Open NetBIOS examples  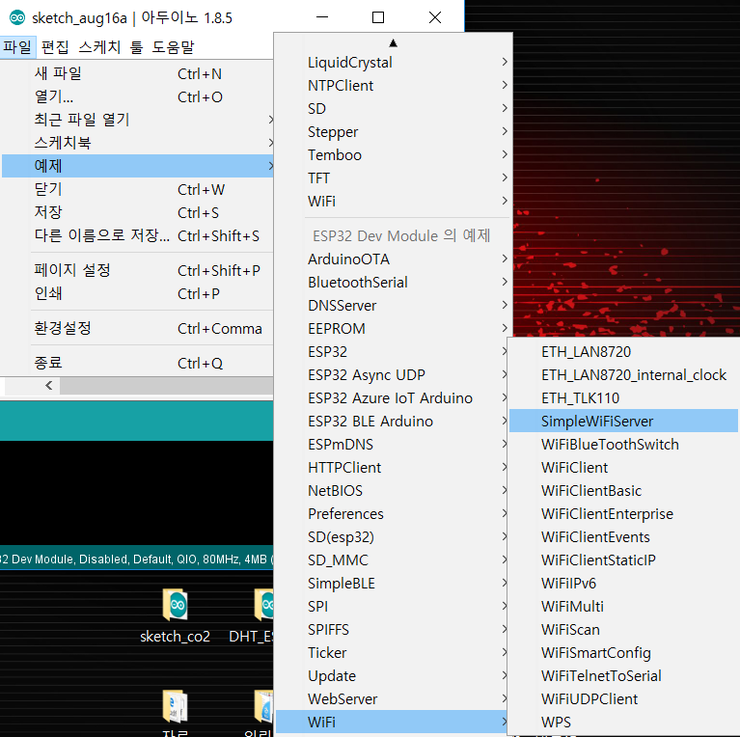(x=392, y=490)
